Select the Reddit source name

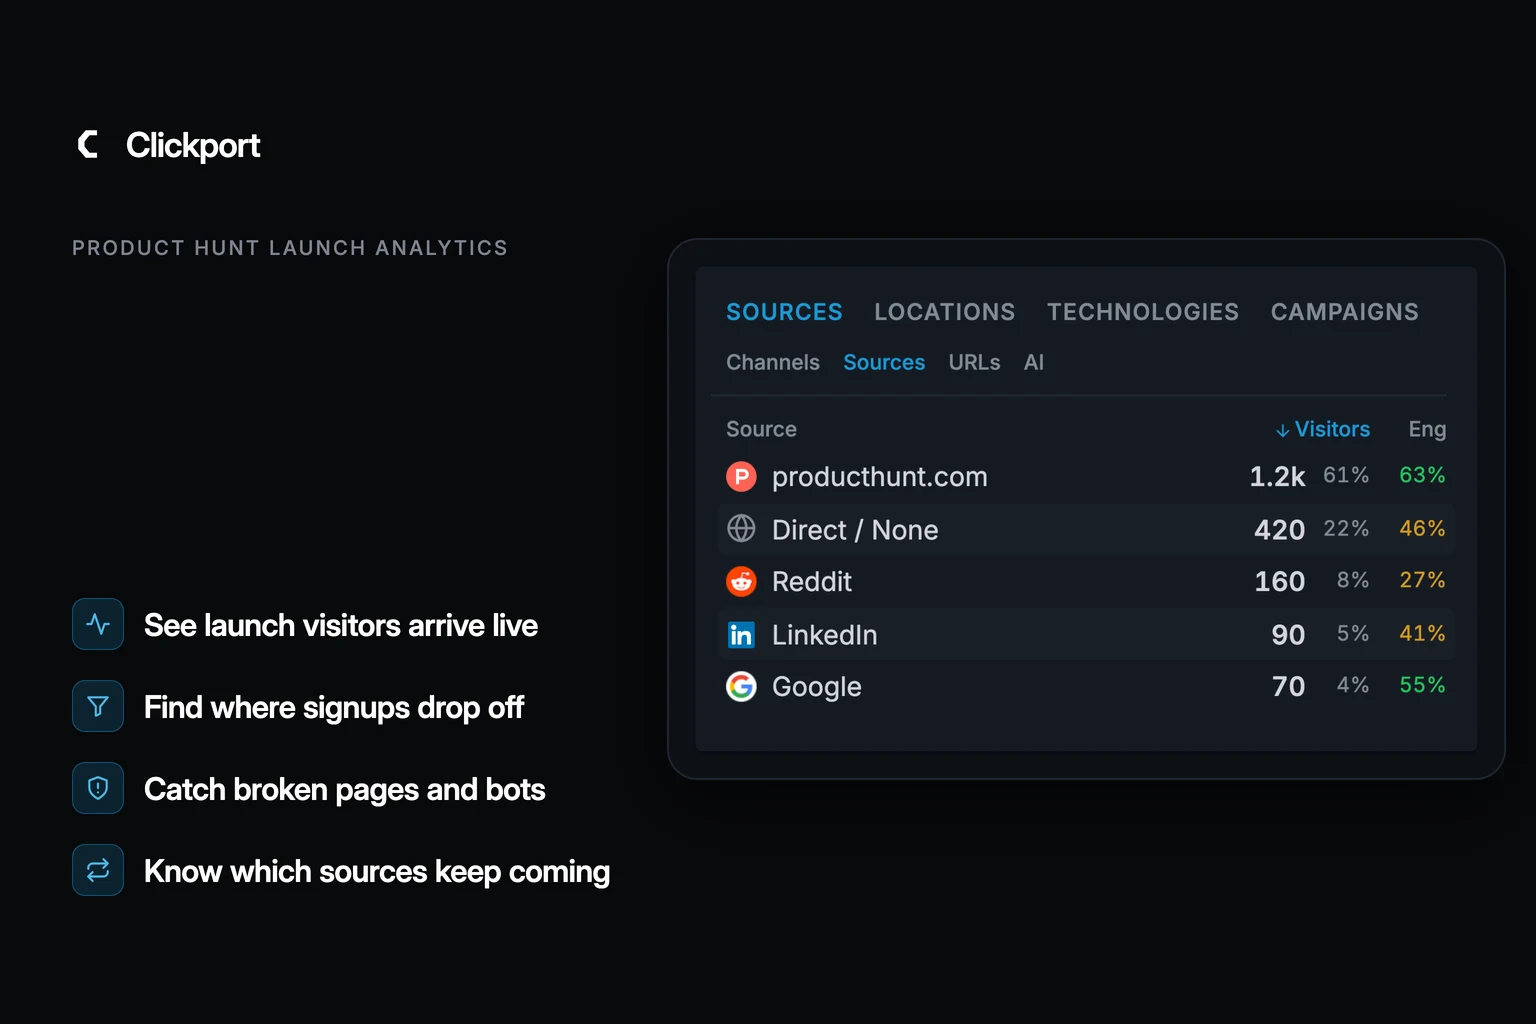click(x=812, y=582)
